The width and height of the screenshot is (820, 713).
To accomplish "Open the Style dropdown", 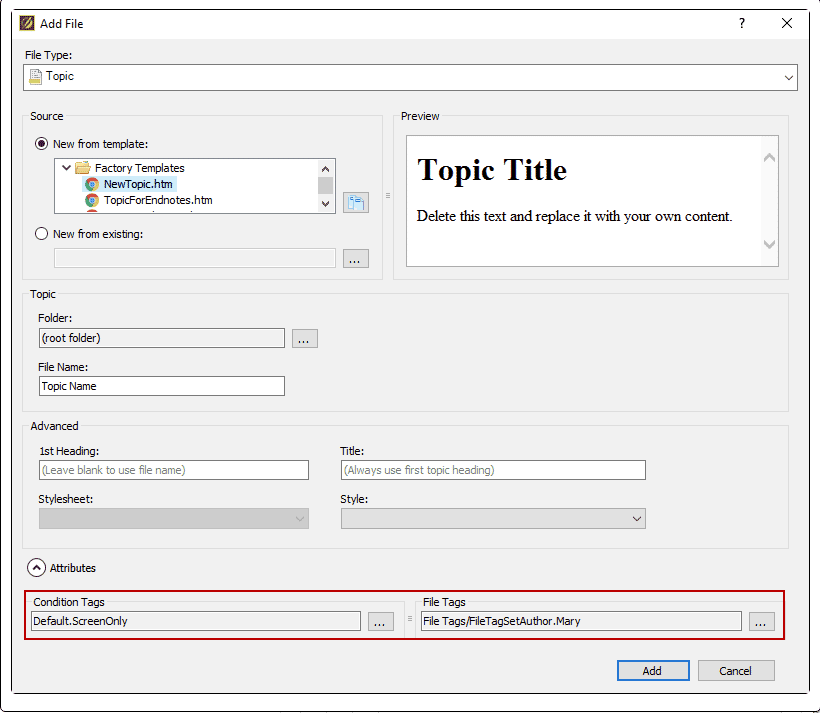I will point(493,518).
